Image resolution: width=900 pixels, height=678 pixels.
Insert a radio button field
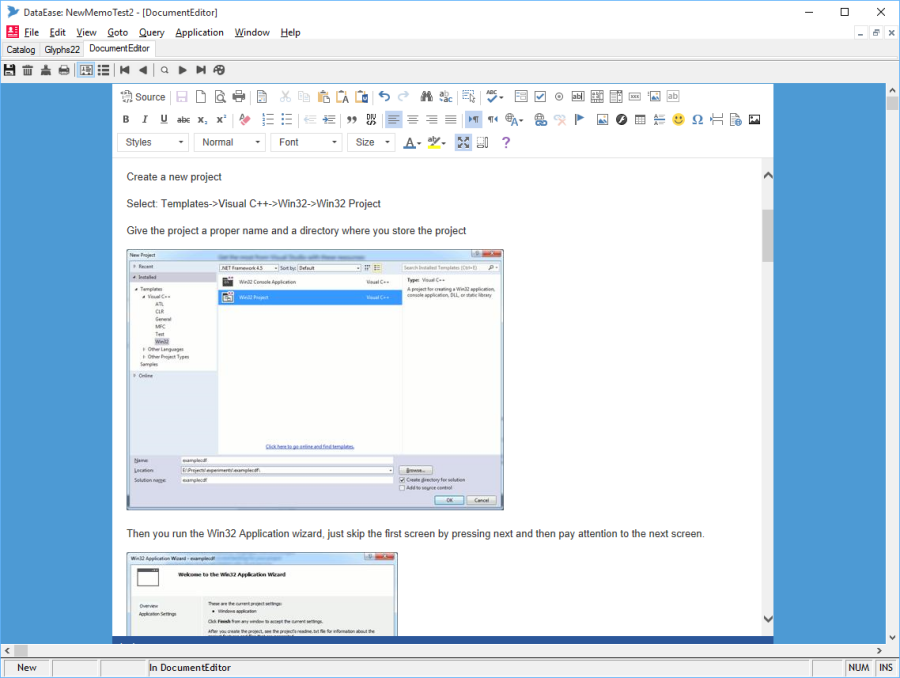coord(559,96)
